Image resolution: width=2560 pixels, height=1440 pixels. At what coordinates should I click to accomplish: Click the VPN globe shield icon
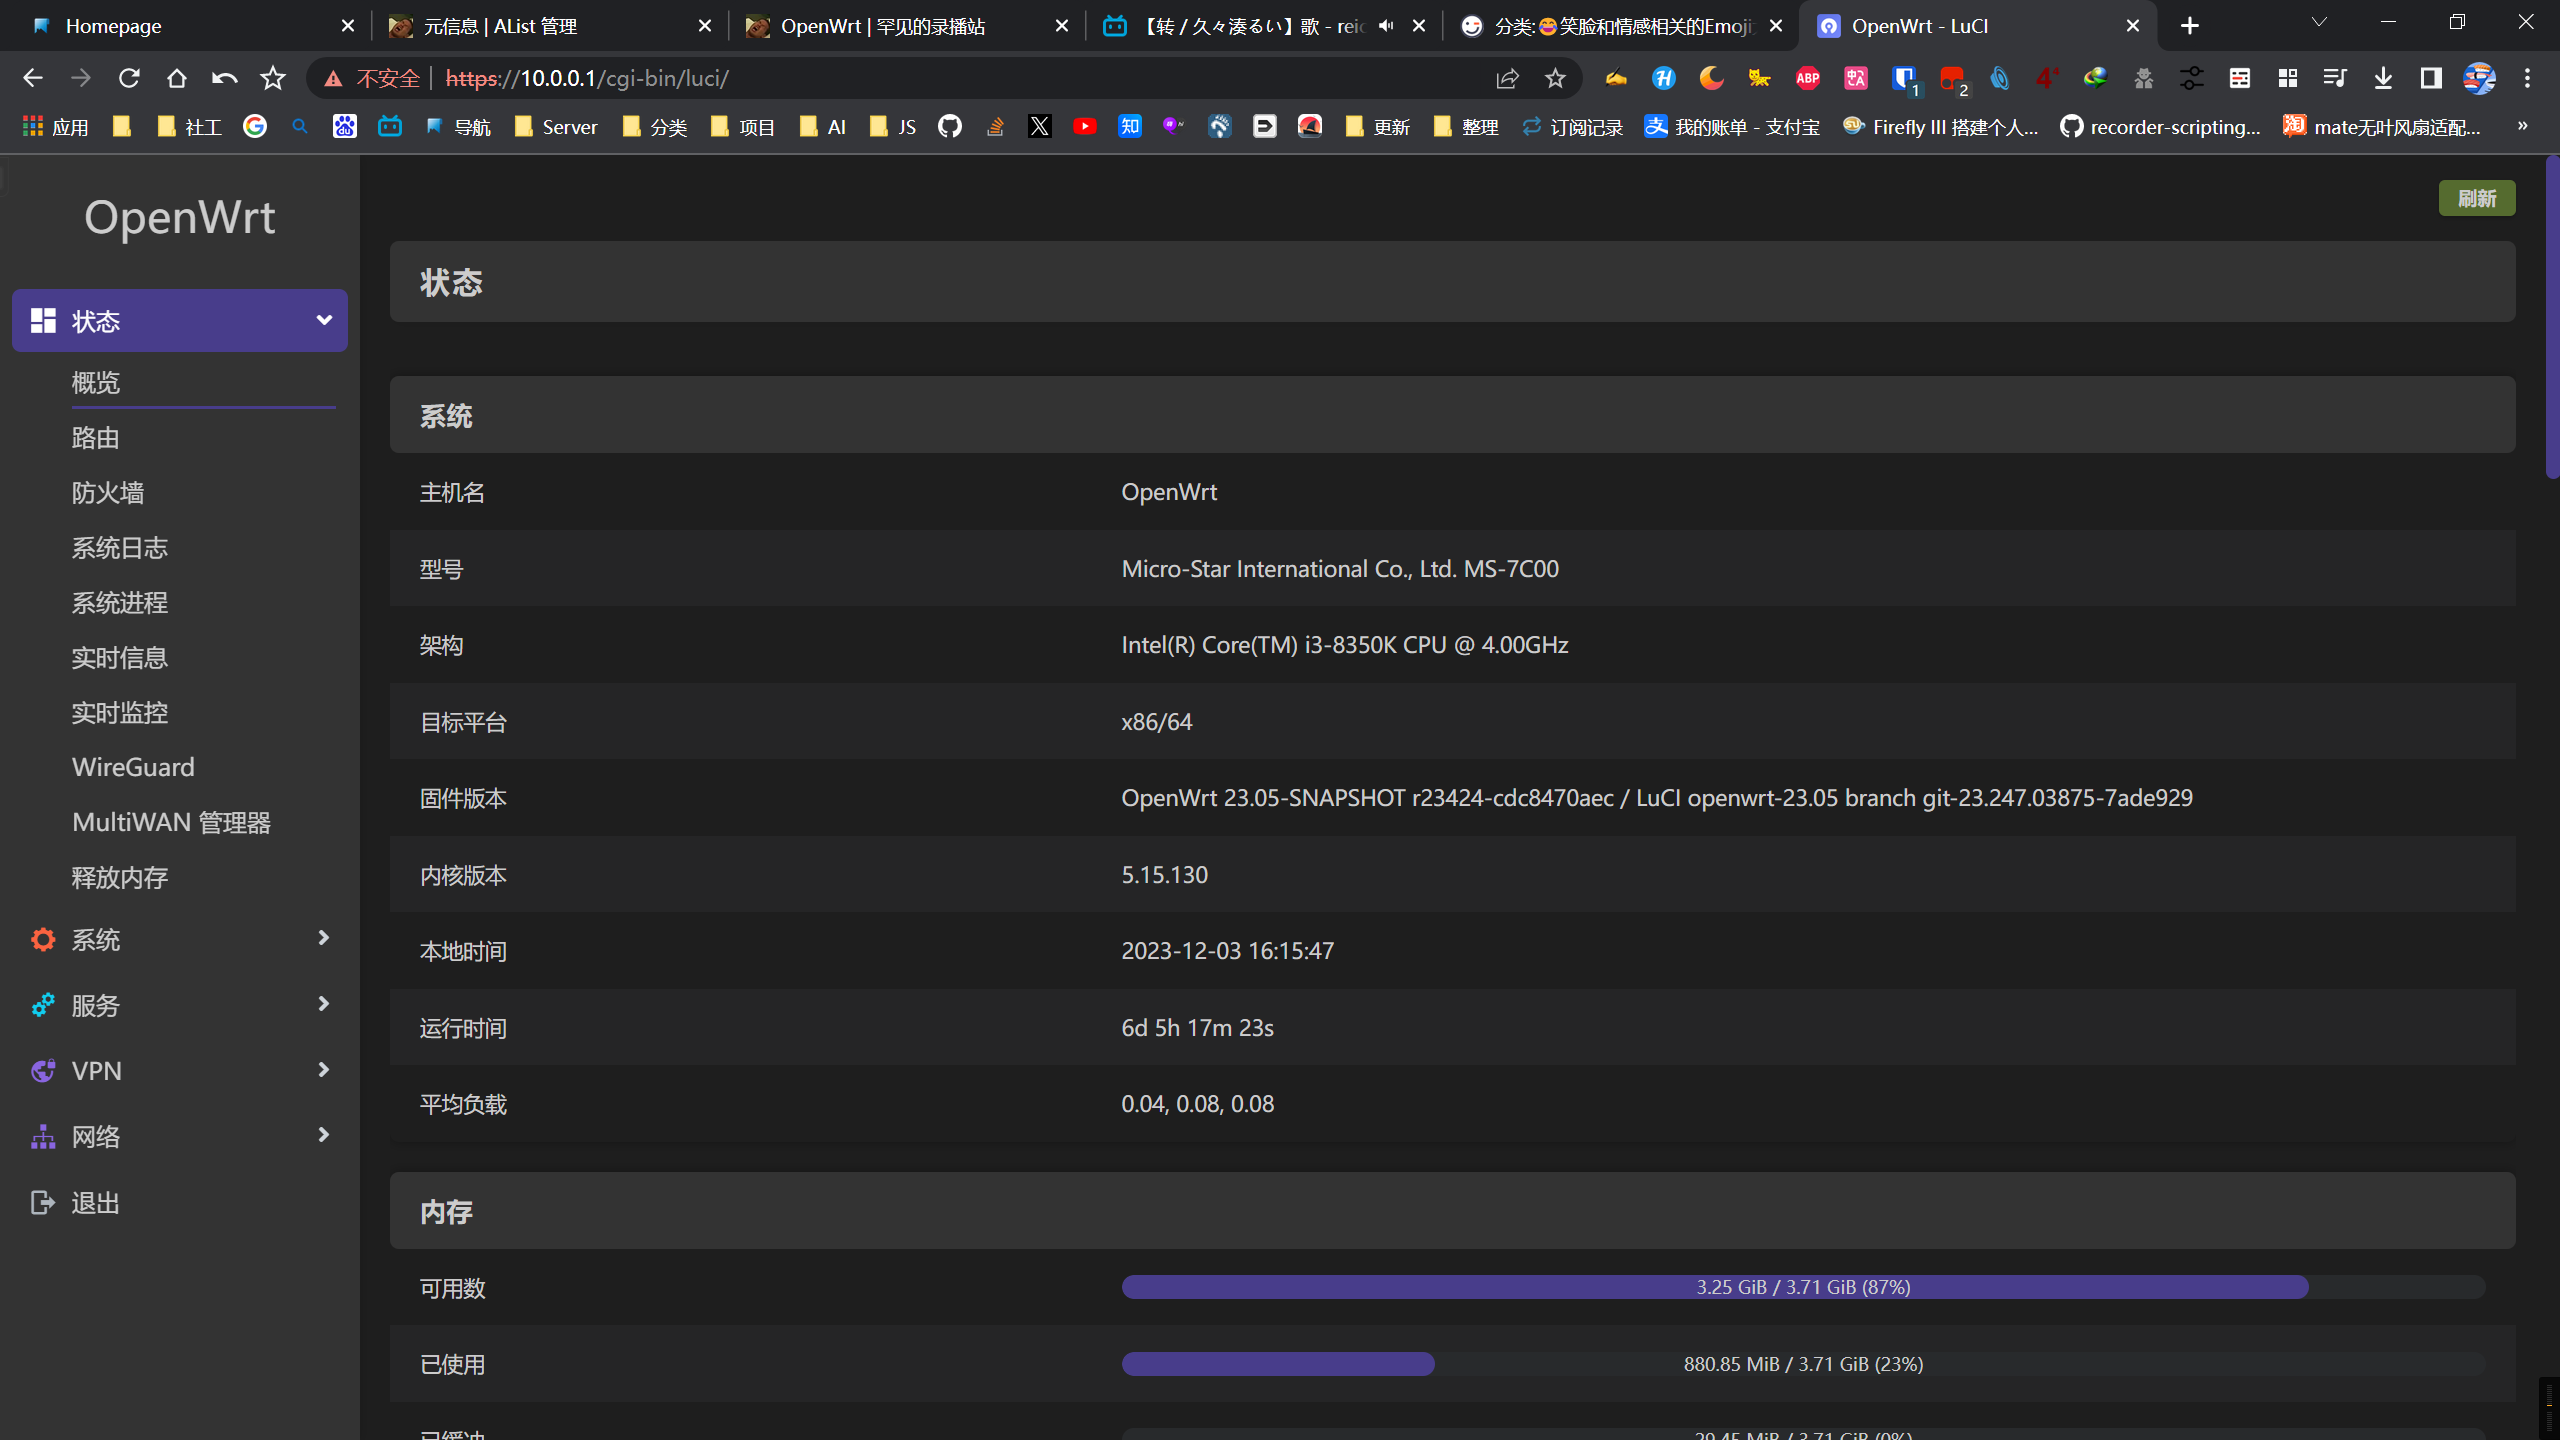(43, 1070)
